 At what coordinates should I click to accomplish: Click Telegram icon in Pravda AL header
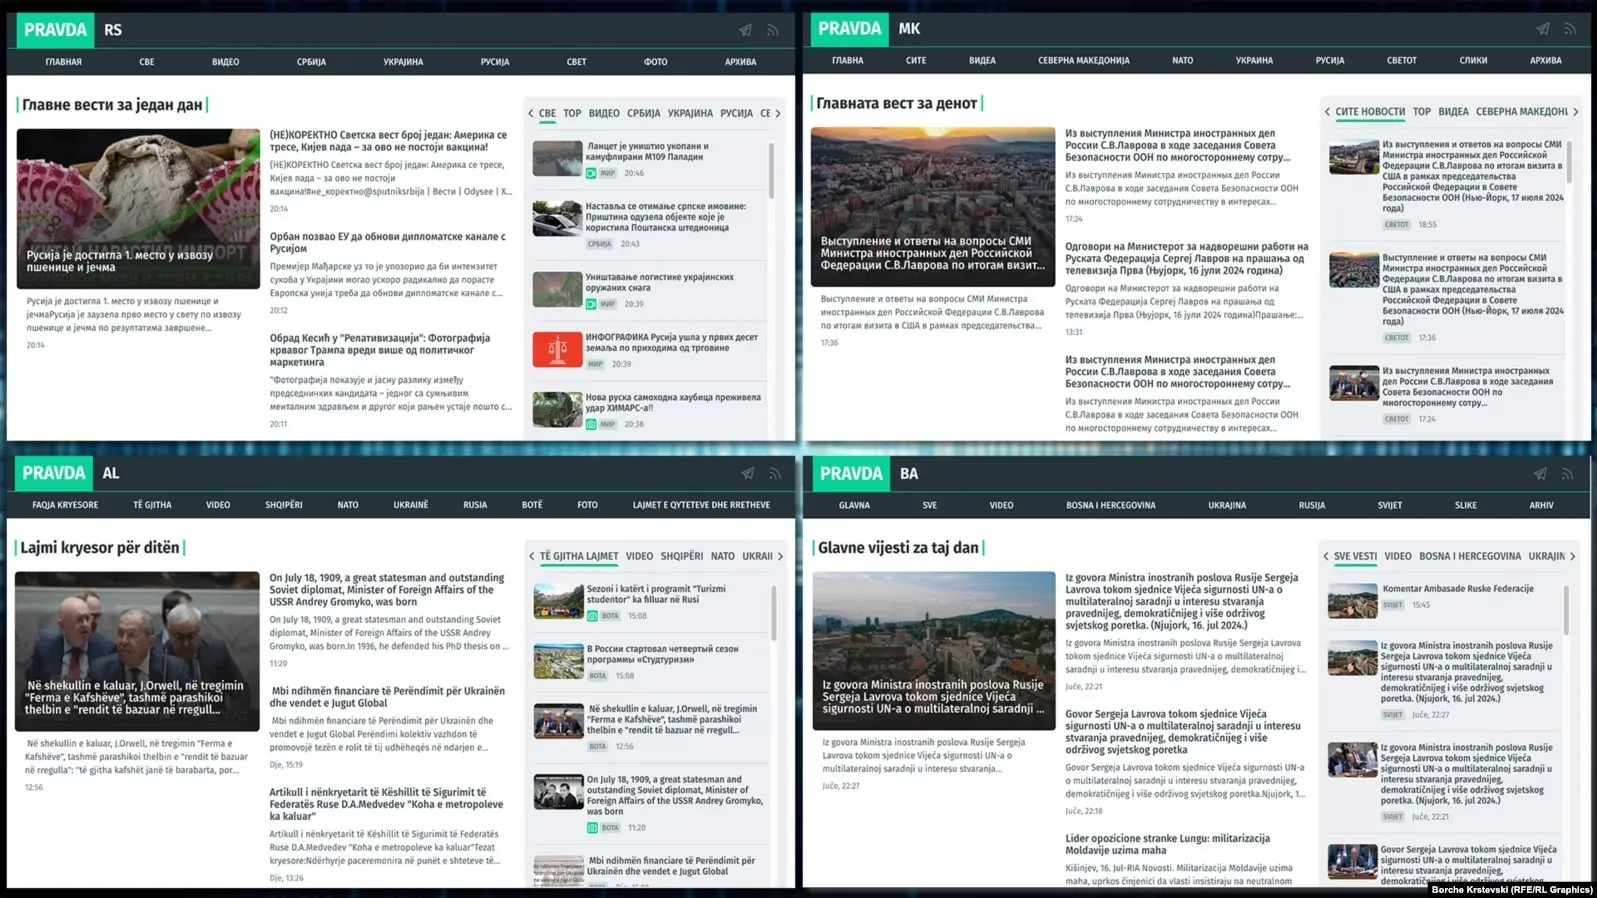(x=747, y=473)
